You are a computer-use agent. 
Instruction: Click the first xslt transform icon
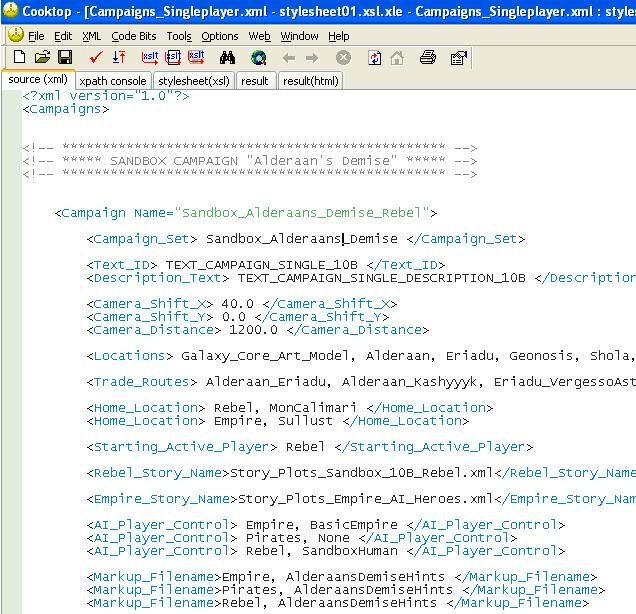150,57
